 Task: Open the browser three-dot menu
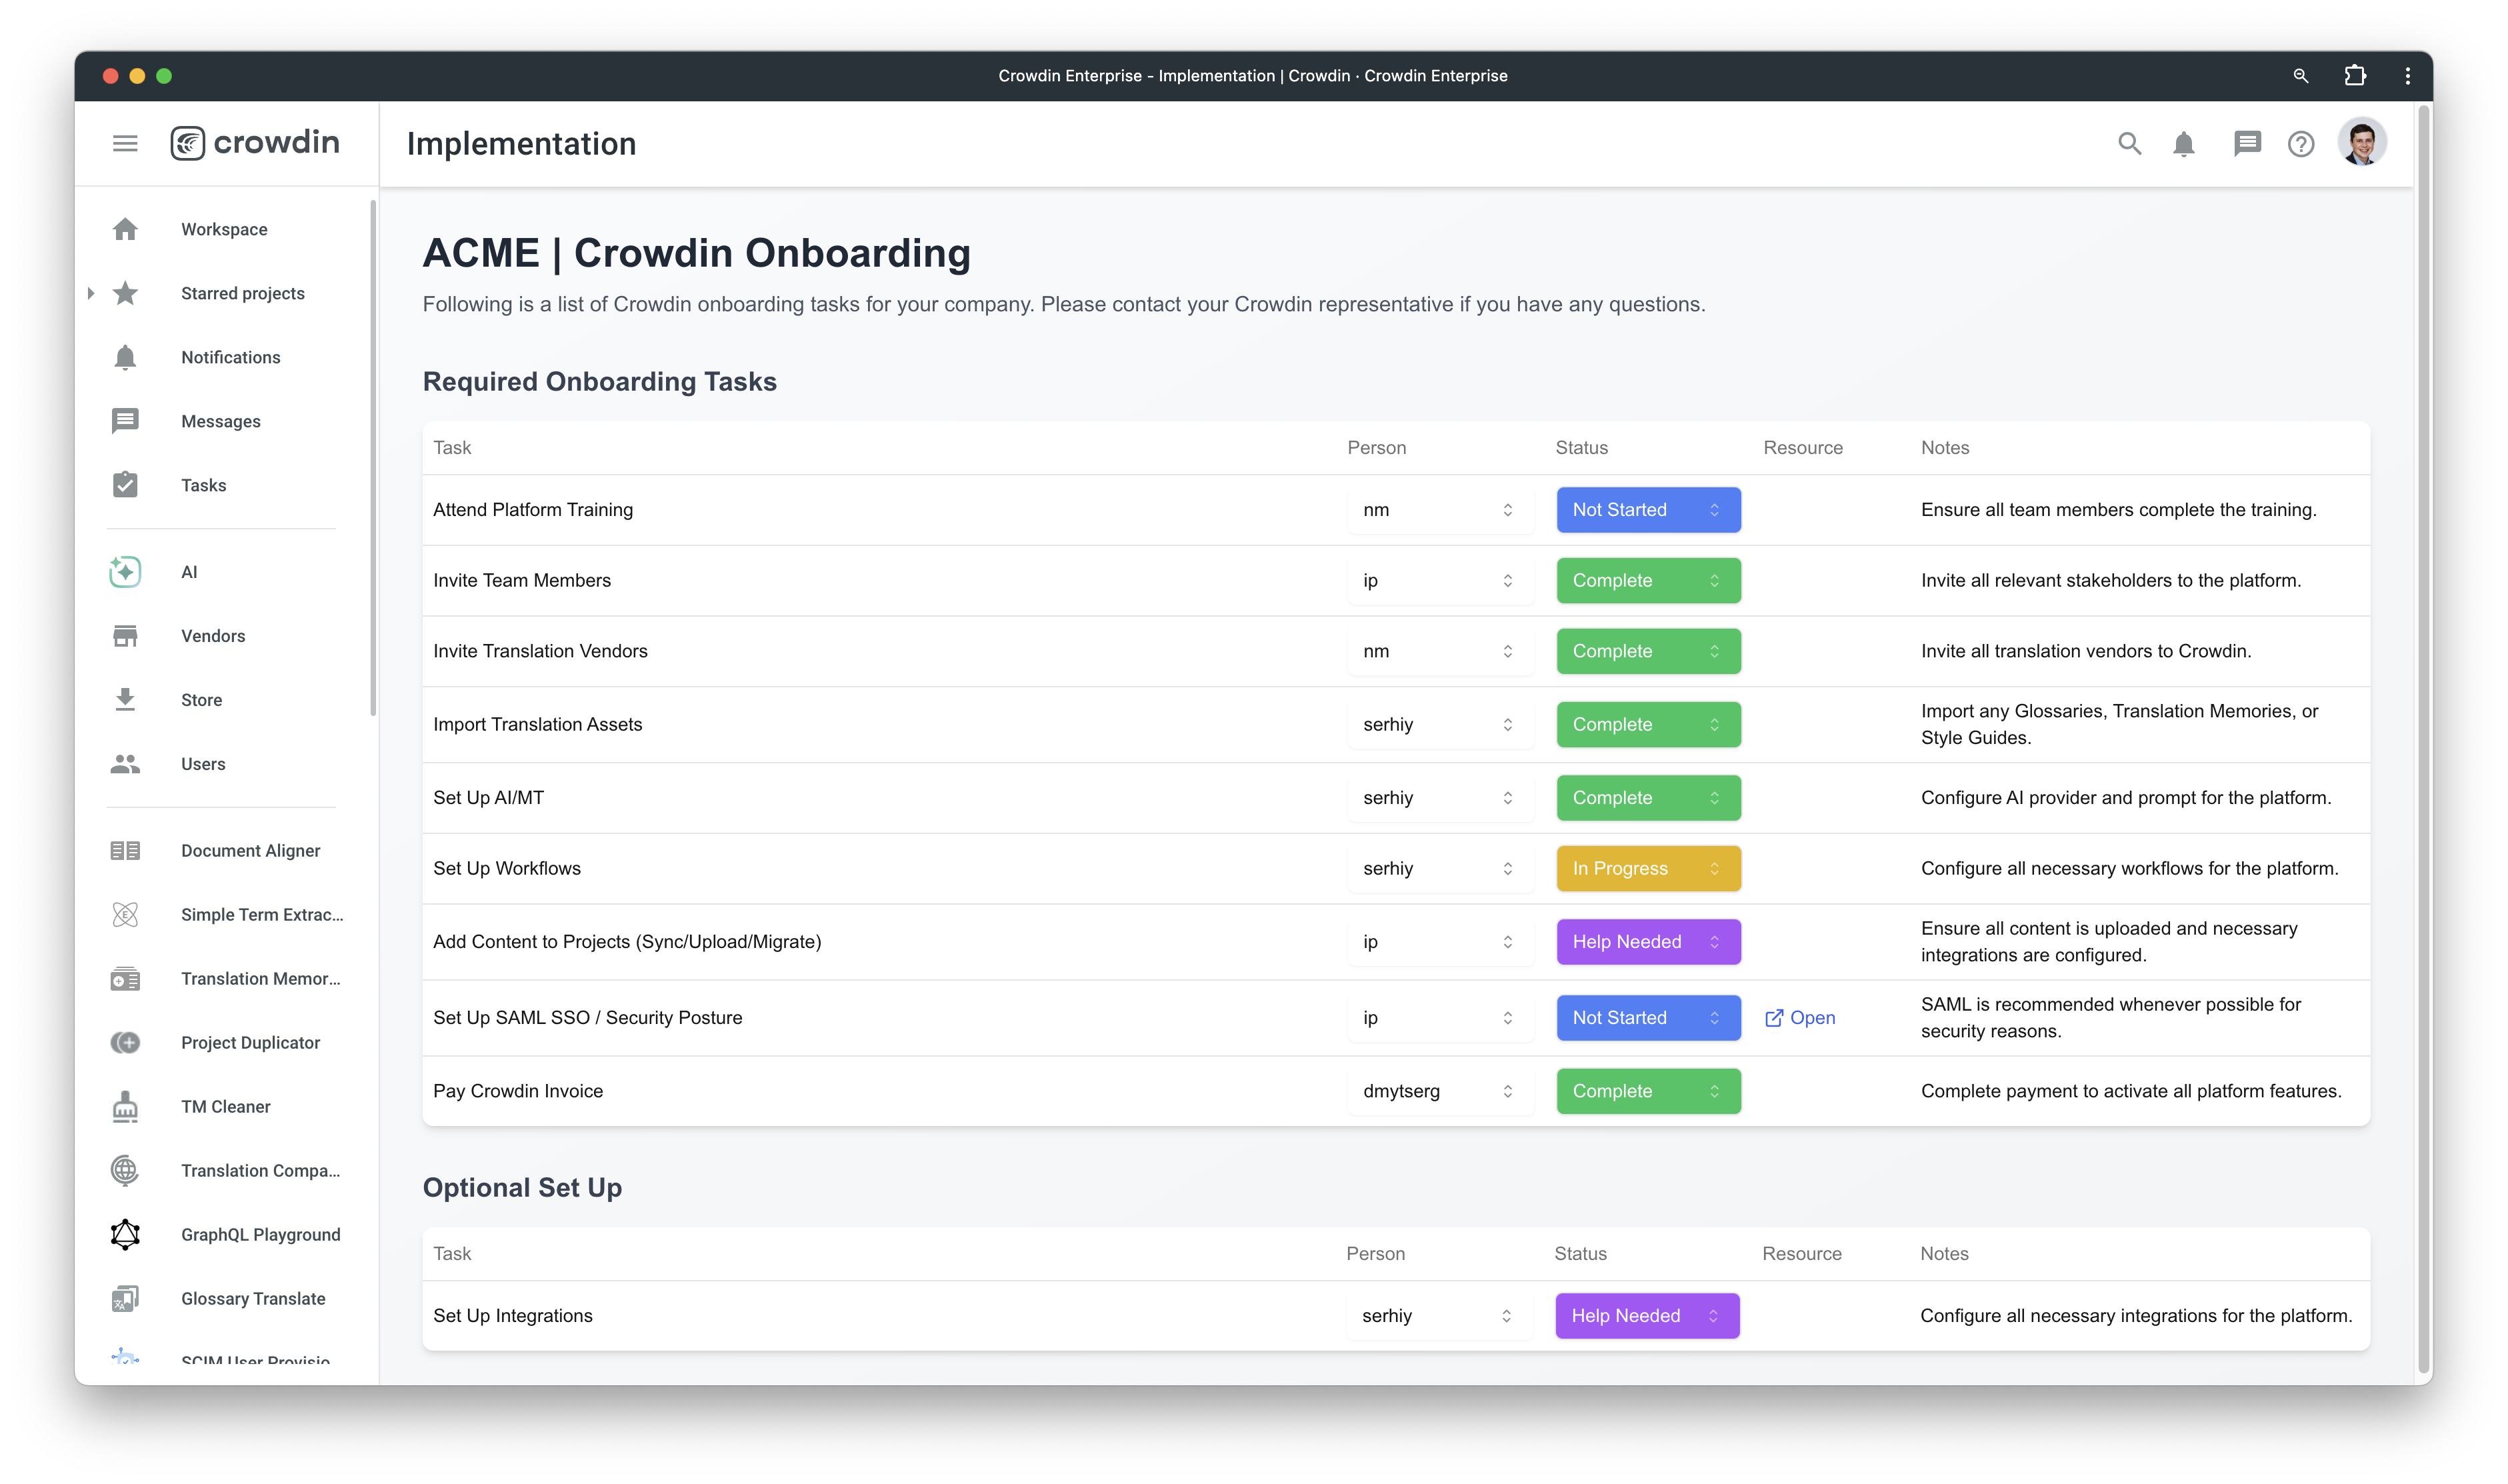[x=2407, y=76]
